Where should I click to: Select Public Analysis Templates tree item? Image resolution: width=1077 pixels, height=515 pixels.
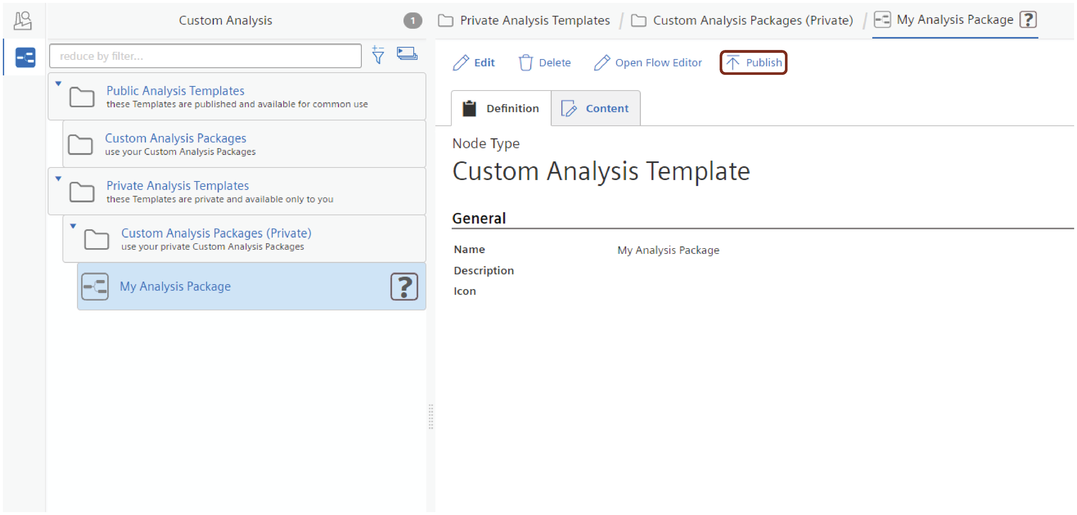237,97
